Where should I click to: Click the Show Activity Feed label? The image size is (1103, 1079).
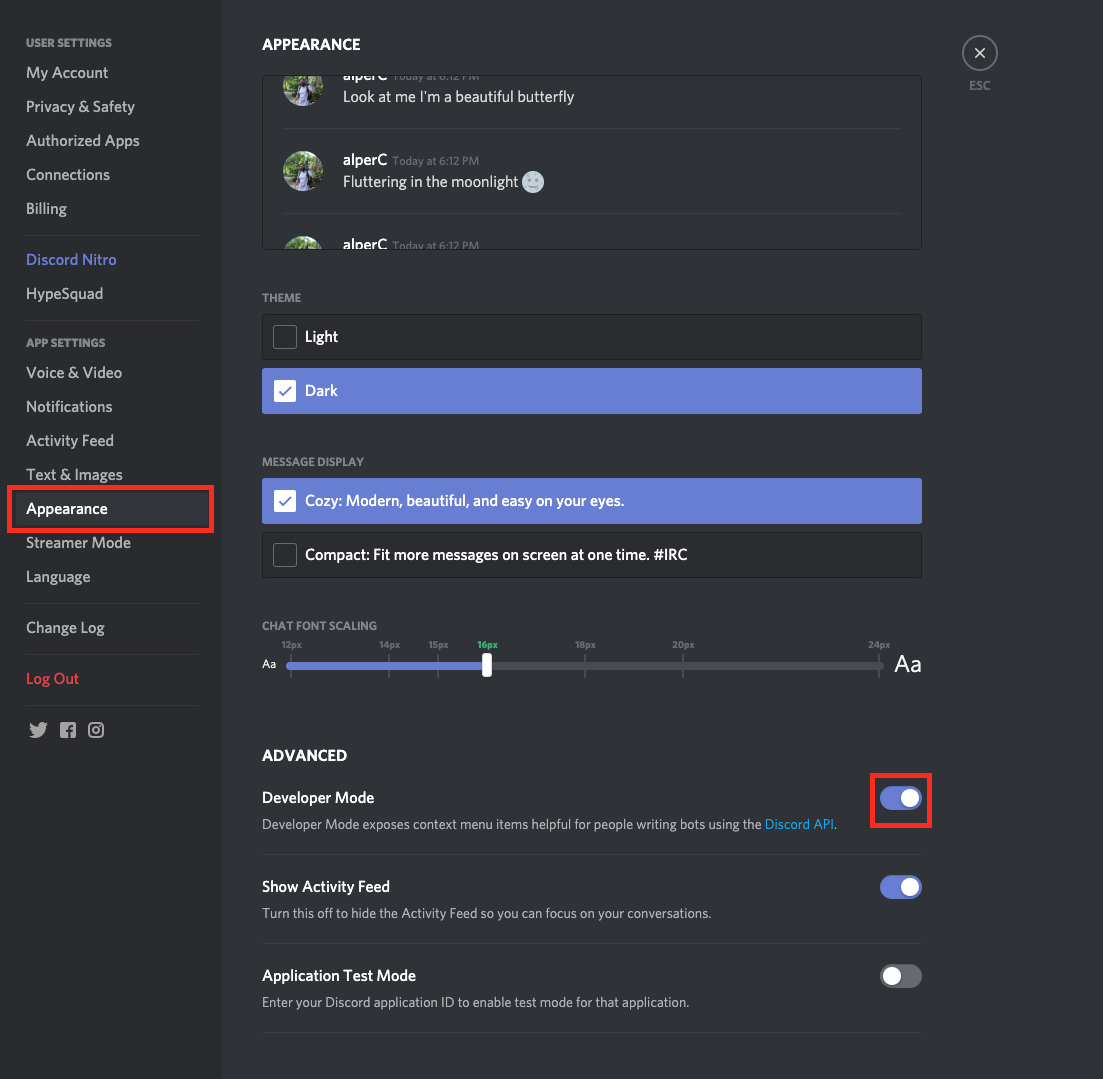(x=326, y=887)
